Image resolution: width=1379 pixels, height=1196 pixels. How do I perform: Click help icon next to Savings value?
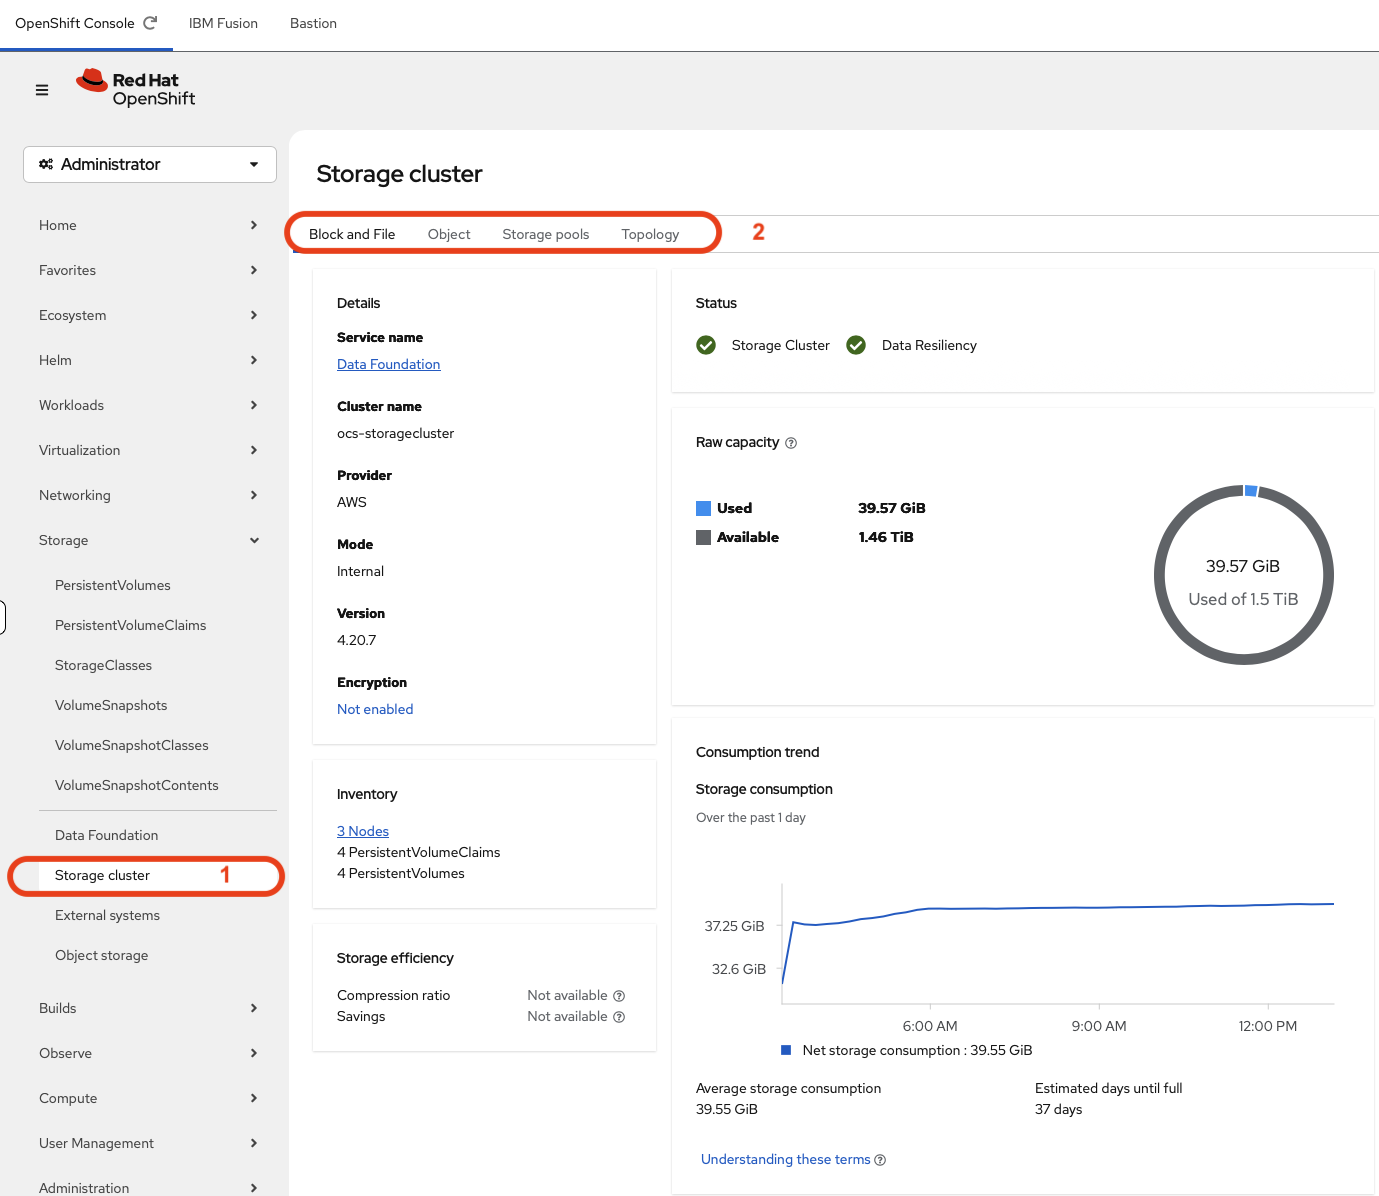[619, 1017]
